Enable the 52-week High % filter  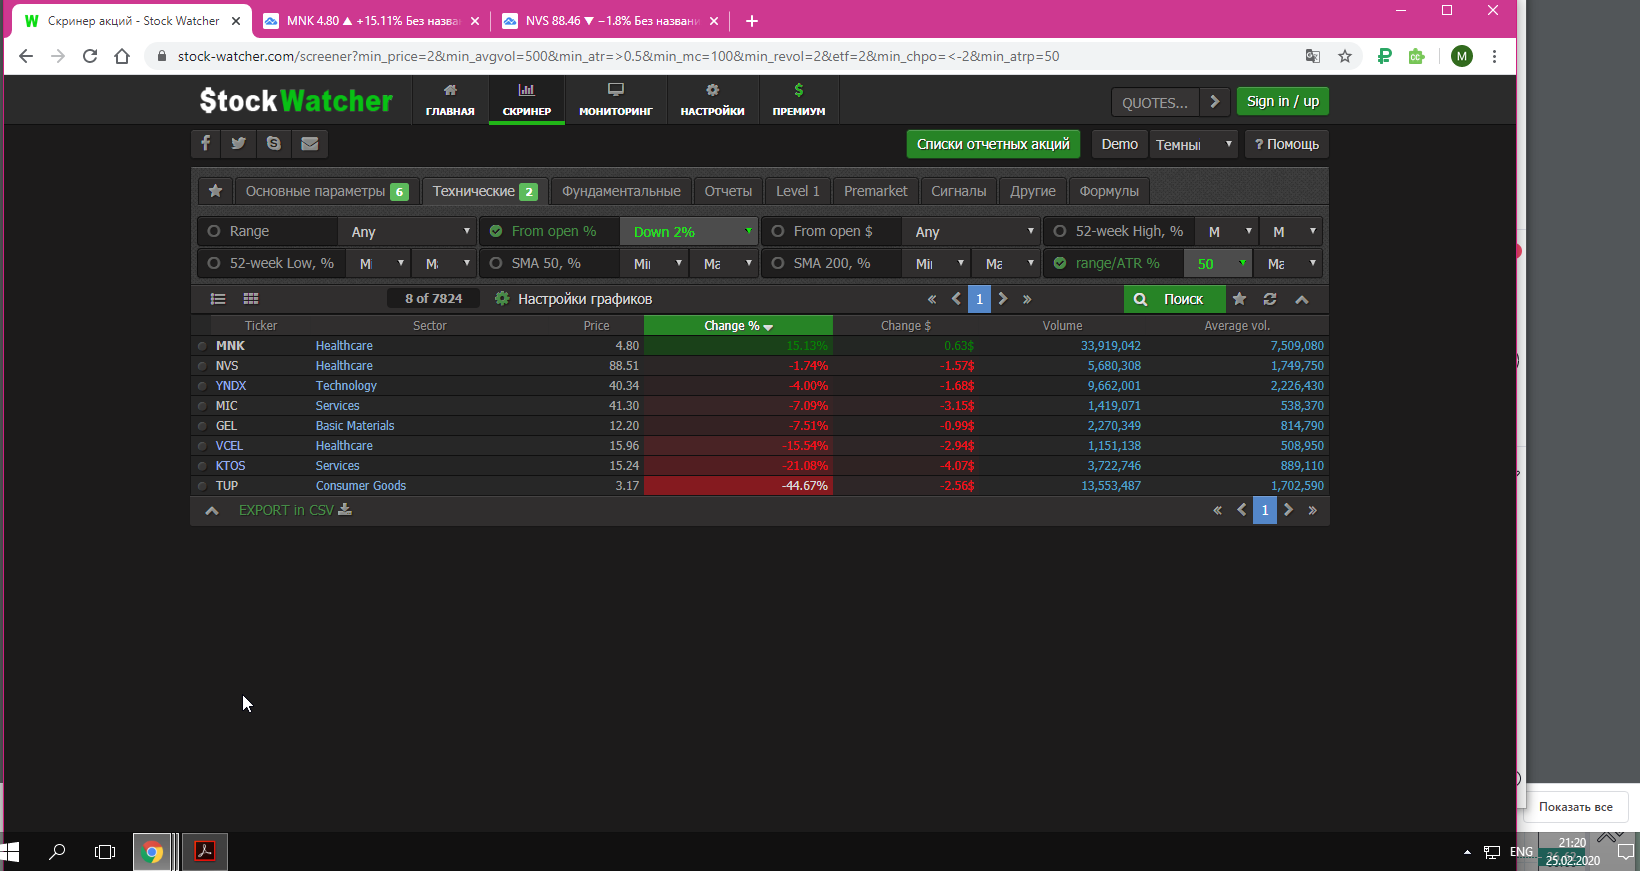[1060, 231]
